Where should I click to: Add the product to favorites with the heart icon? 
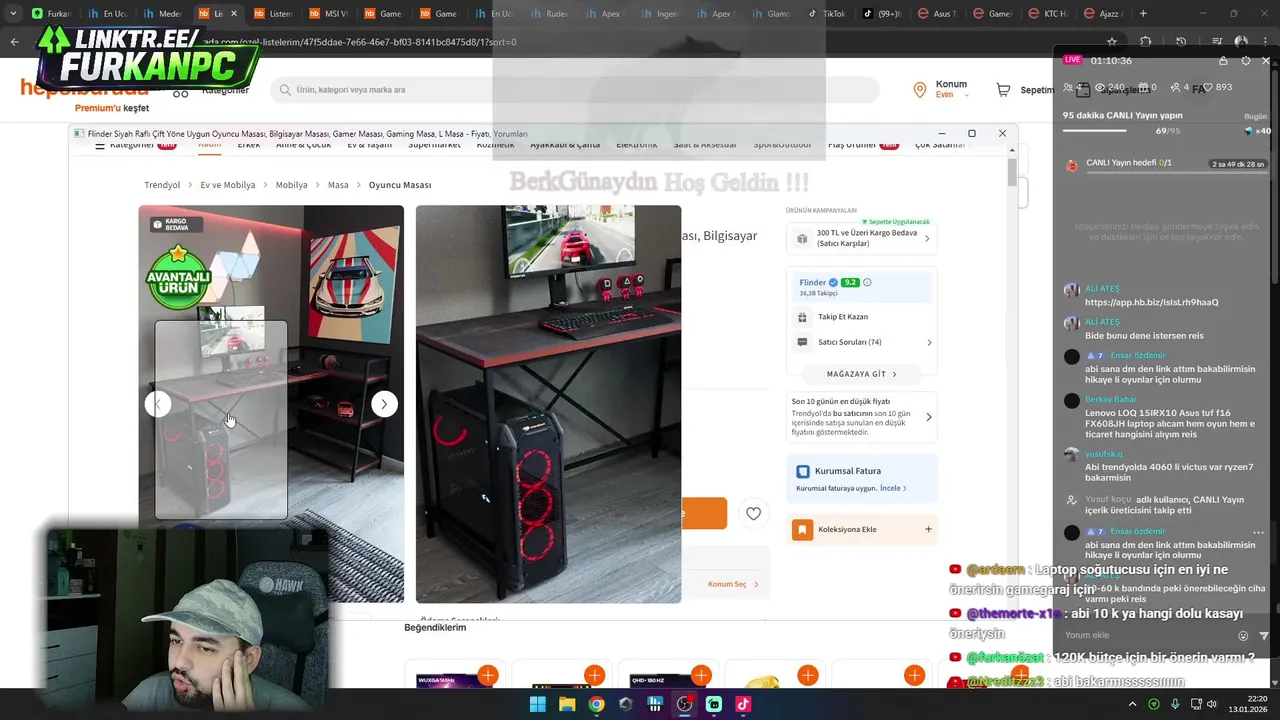[753, 513]
